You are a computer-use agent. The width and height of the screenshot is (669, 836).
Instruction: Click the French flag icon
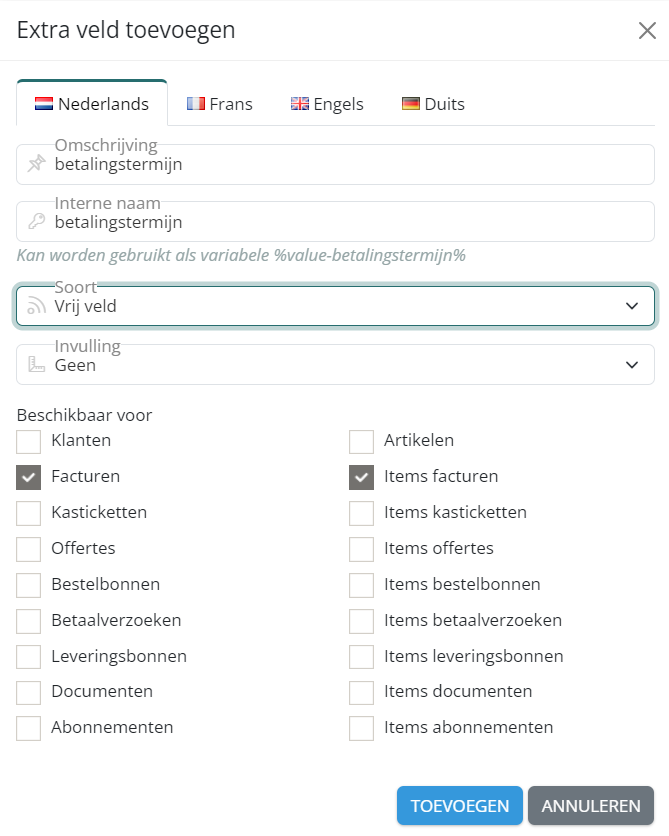(196, 104)
